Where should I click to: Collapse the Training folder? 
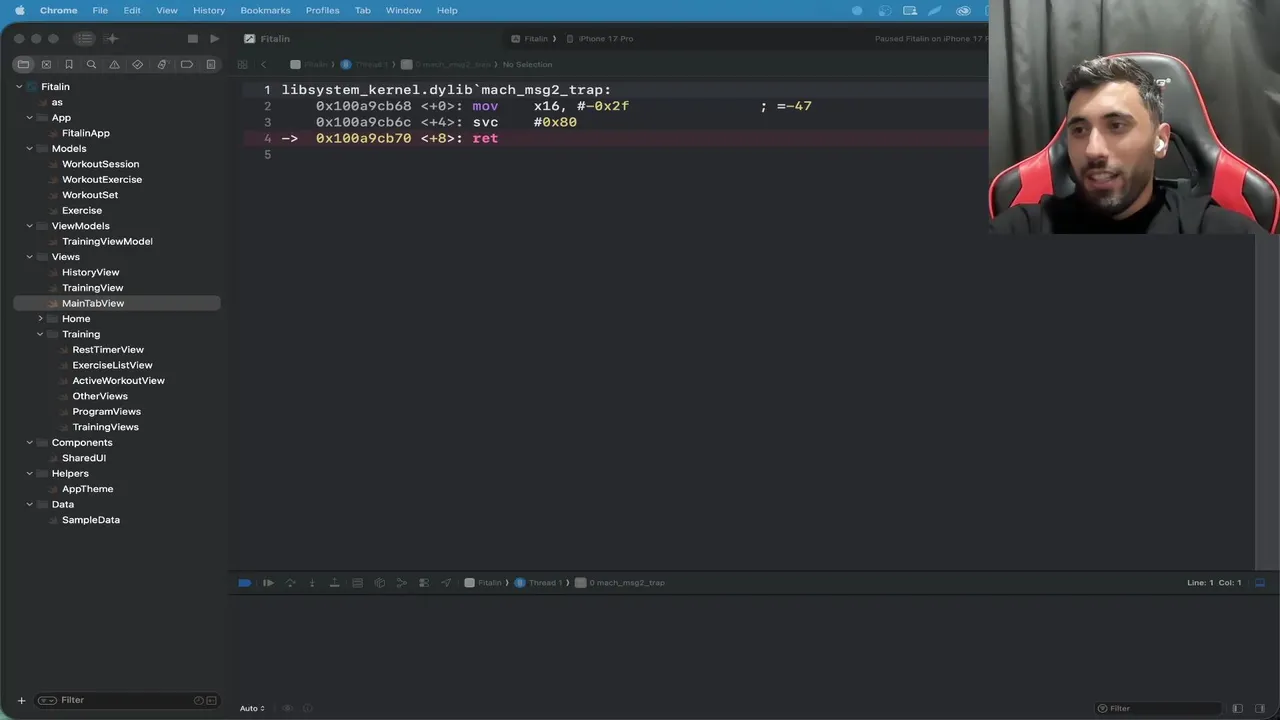click(40, 334)
